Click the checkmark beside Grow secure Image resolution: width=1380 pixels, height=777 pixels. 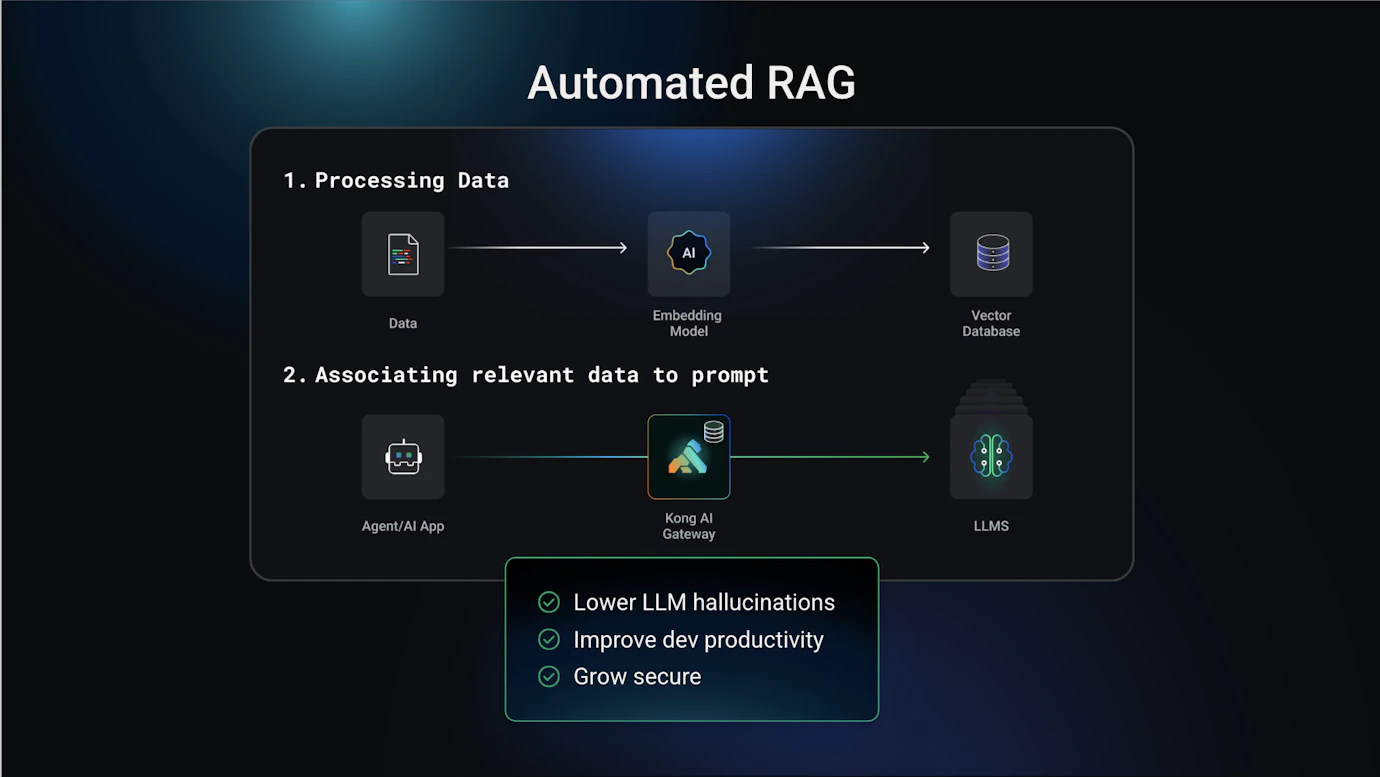point(549,677)
